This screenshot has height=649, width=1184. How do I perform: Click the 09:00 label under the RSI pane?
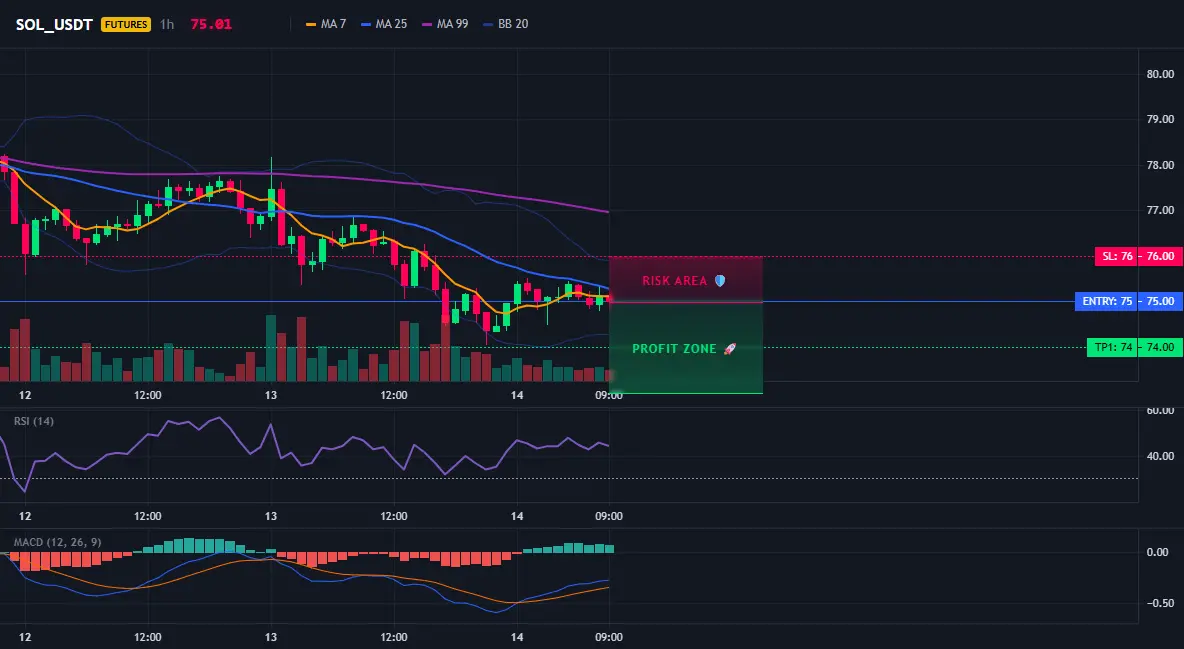coord(609,516)
